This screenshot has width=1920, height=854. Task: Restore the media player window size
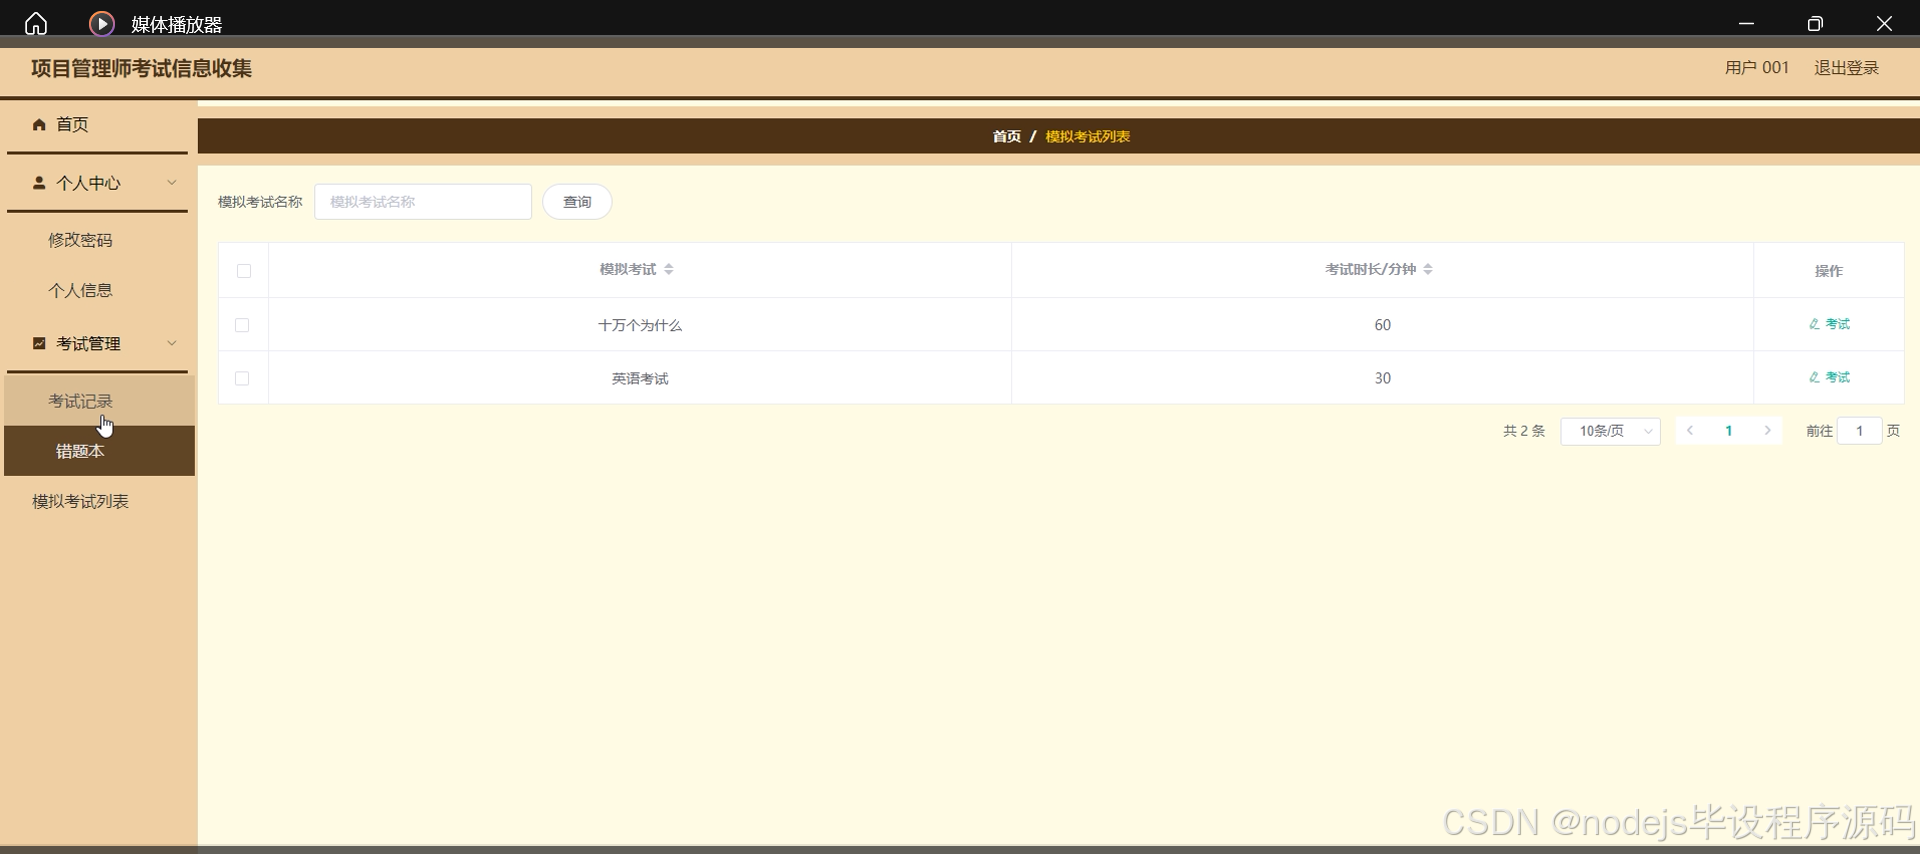[x=1816, y=23]
